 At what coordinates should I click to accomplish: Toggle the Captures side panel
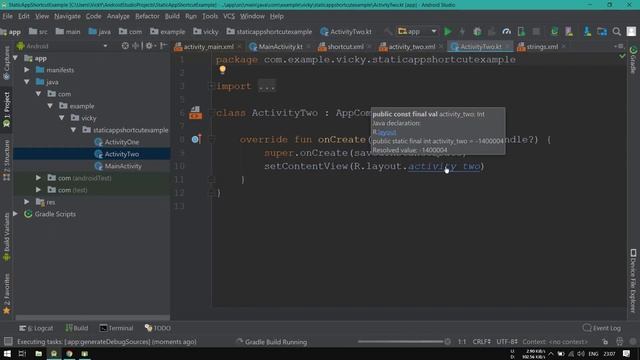(7, 62)
